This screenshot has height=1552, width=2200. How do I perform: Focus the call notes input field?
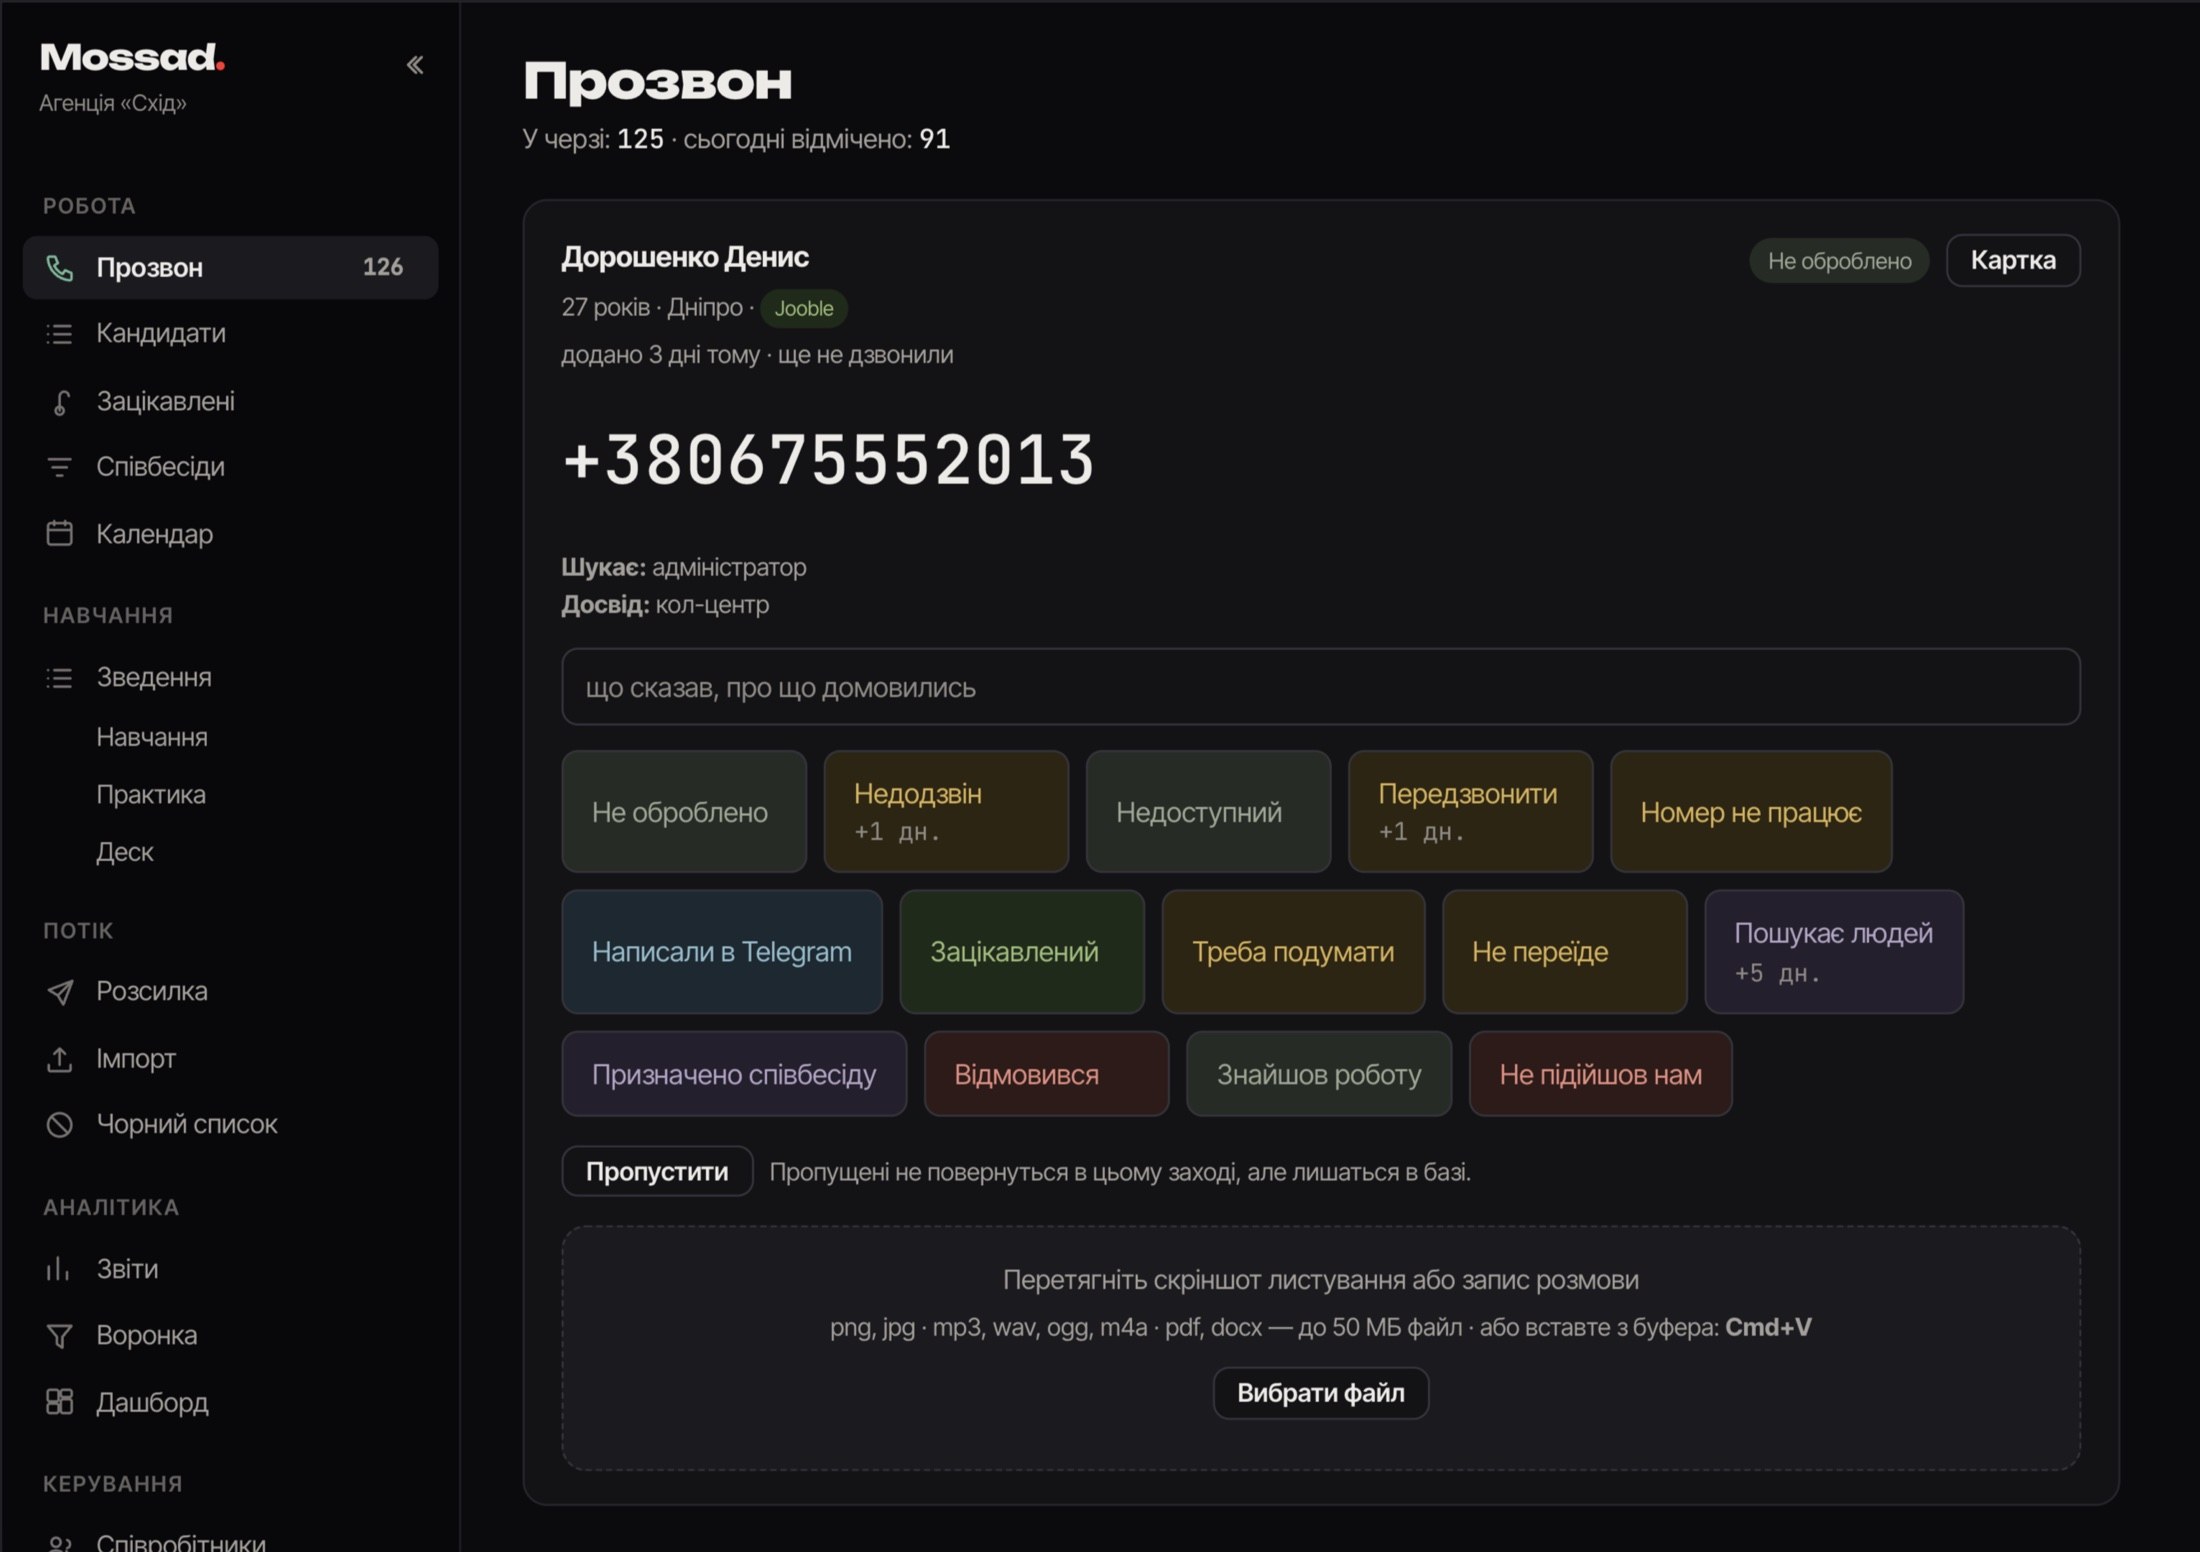coord(1320,687)
